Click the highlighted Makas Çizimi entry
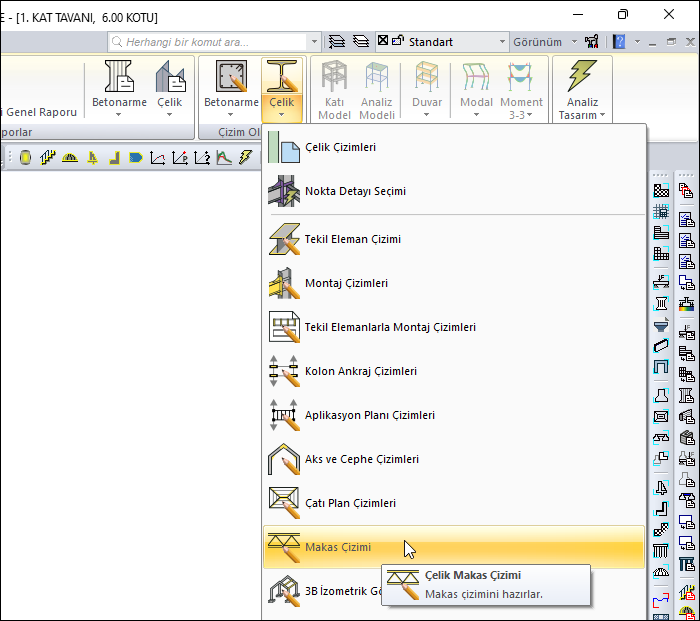Screen dimensions: 700x621 point(454,547)
